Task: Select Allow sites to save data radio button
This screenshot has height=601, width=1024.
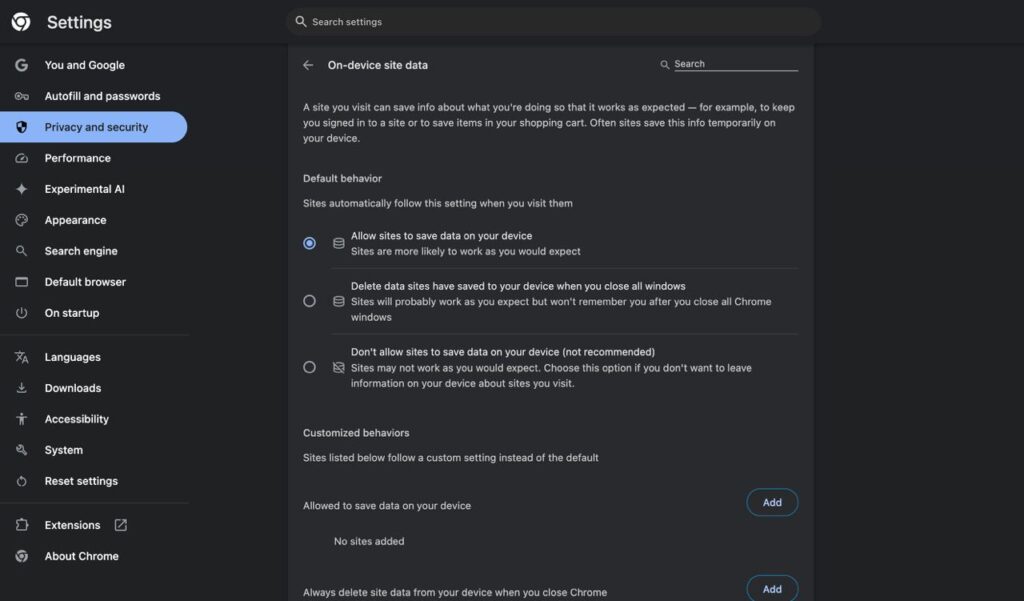Action: tap(310, 243)
